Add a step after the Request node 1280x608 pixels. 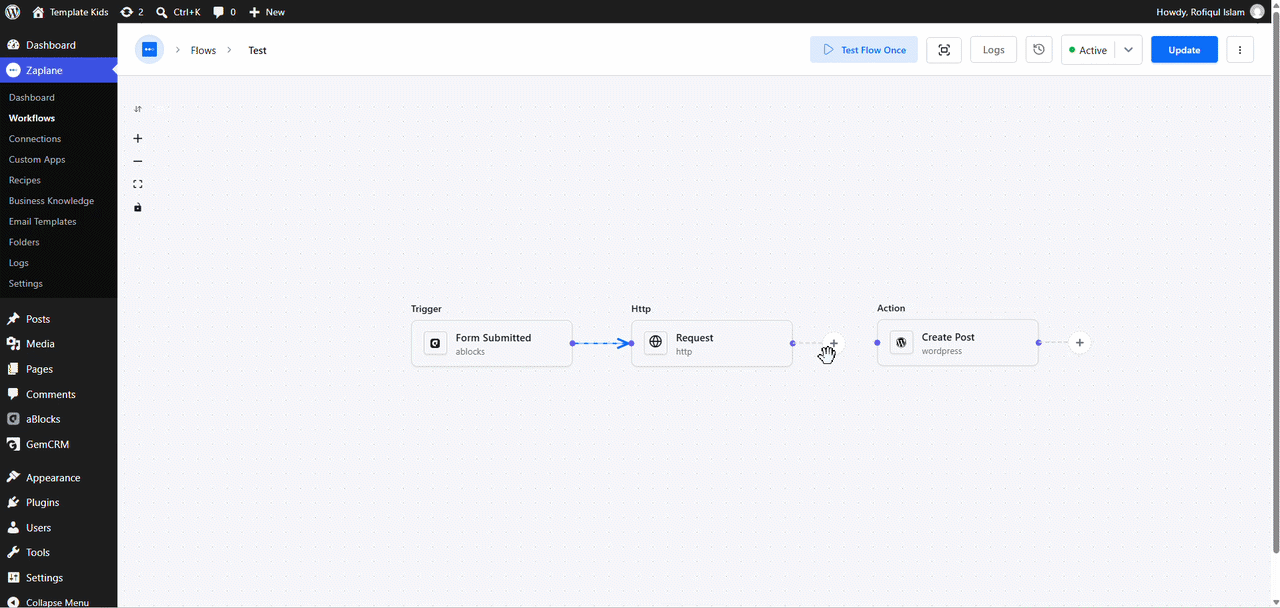833,343
